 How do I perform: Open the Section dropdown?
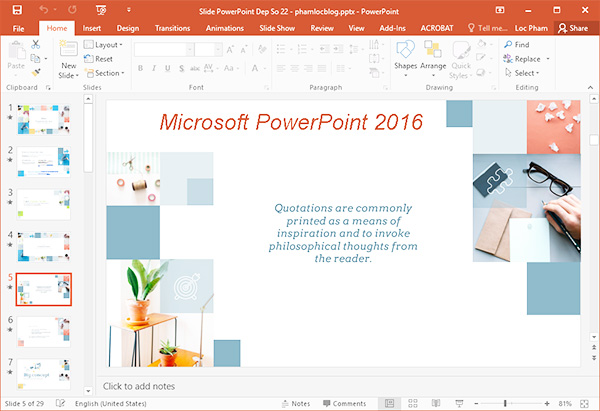click(x=104, y=73)
